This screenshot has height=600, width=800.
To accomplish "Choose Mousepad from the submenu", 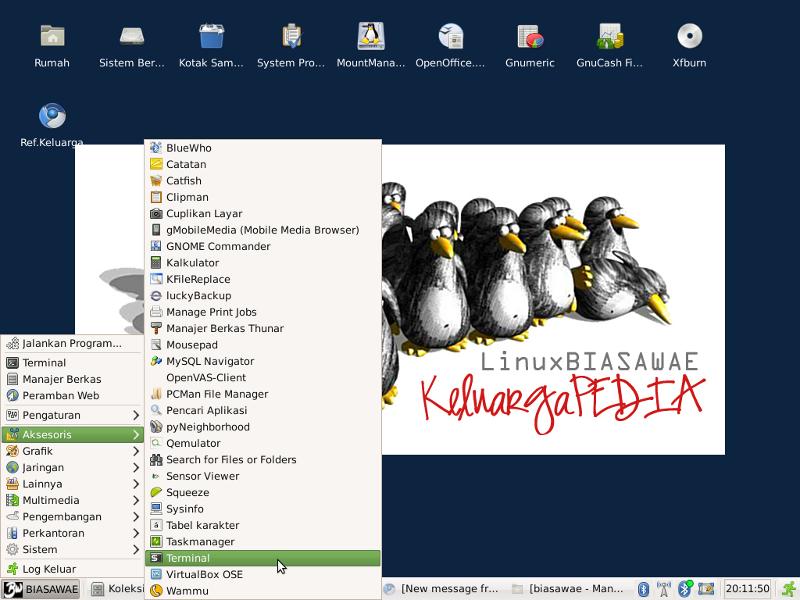I will [x=191, y=345].
